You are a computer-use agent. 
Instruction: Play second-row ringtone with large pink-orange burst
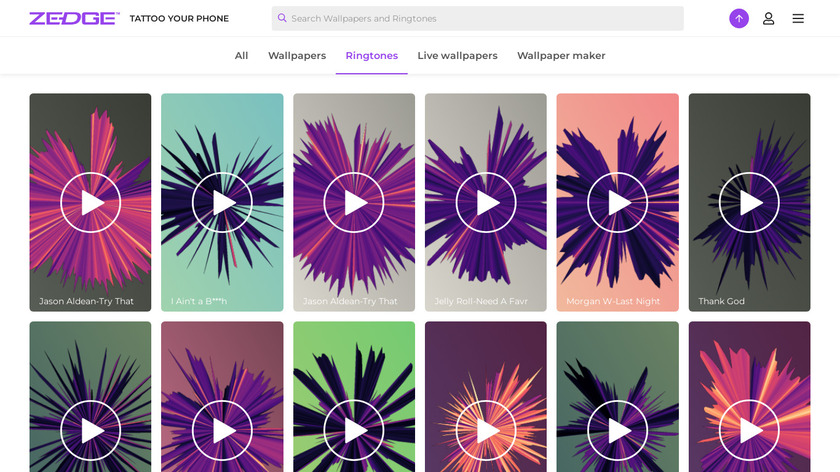[x=749, y=430]
